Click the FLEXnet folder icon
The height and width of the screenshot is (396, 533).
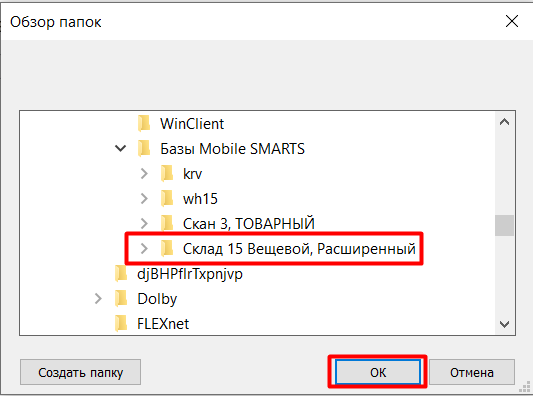(121, 323)
